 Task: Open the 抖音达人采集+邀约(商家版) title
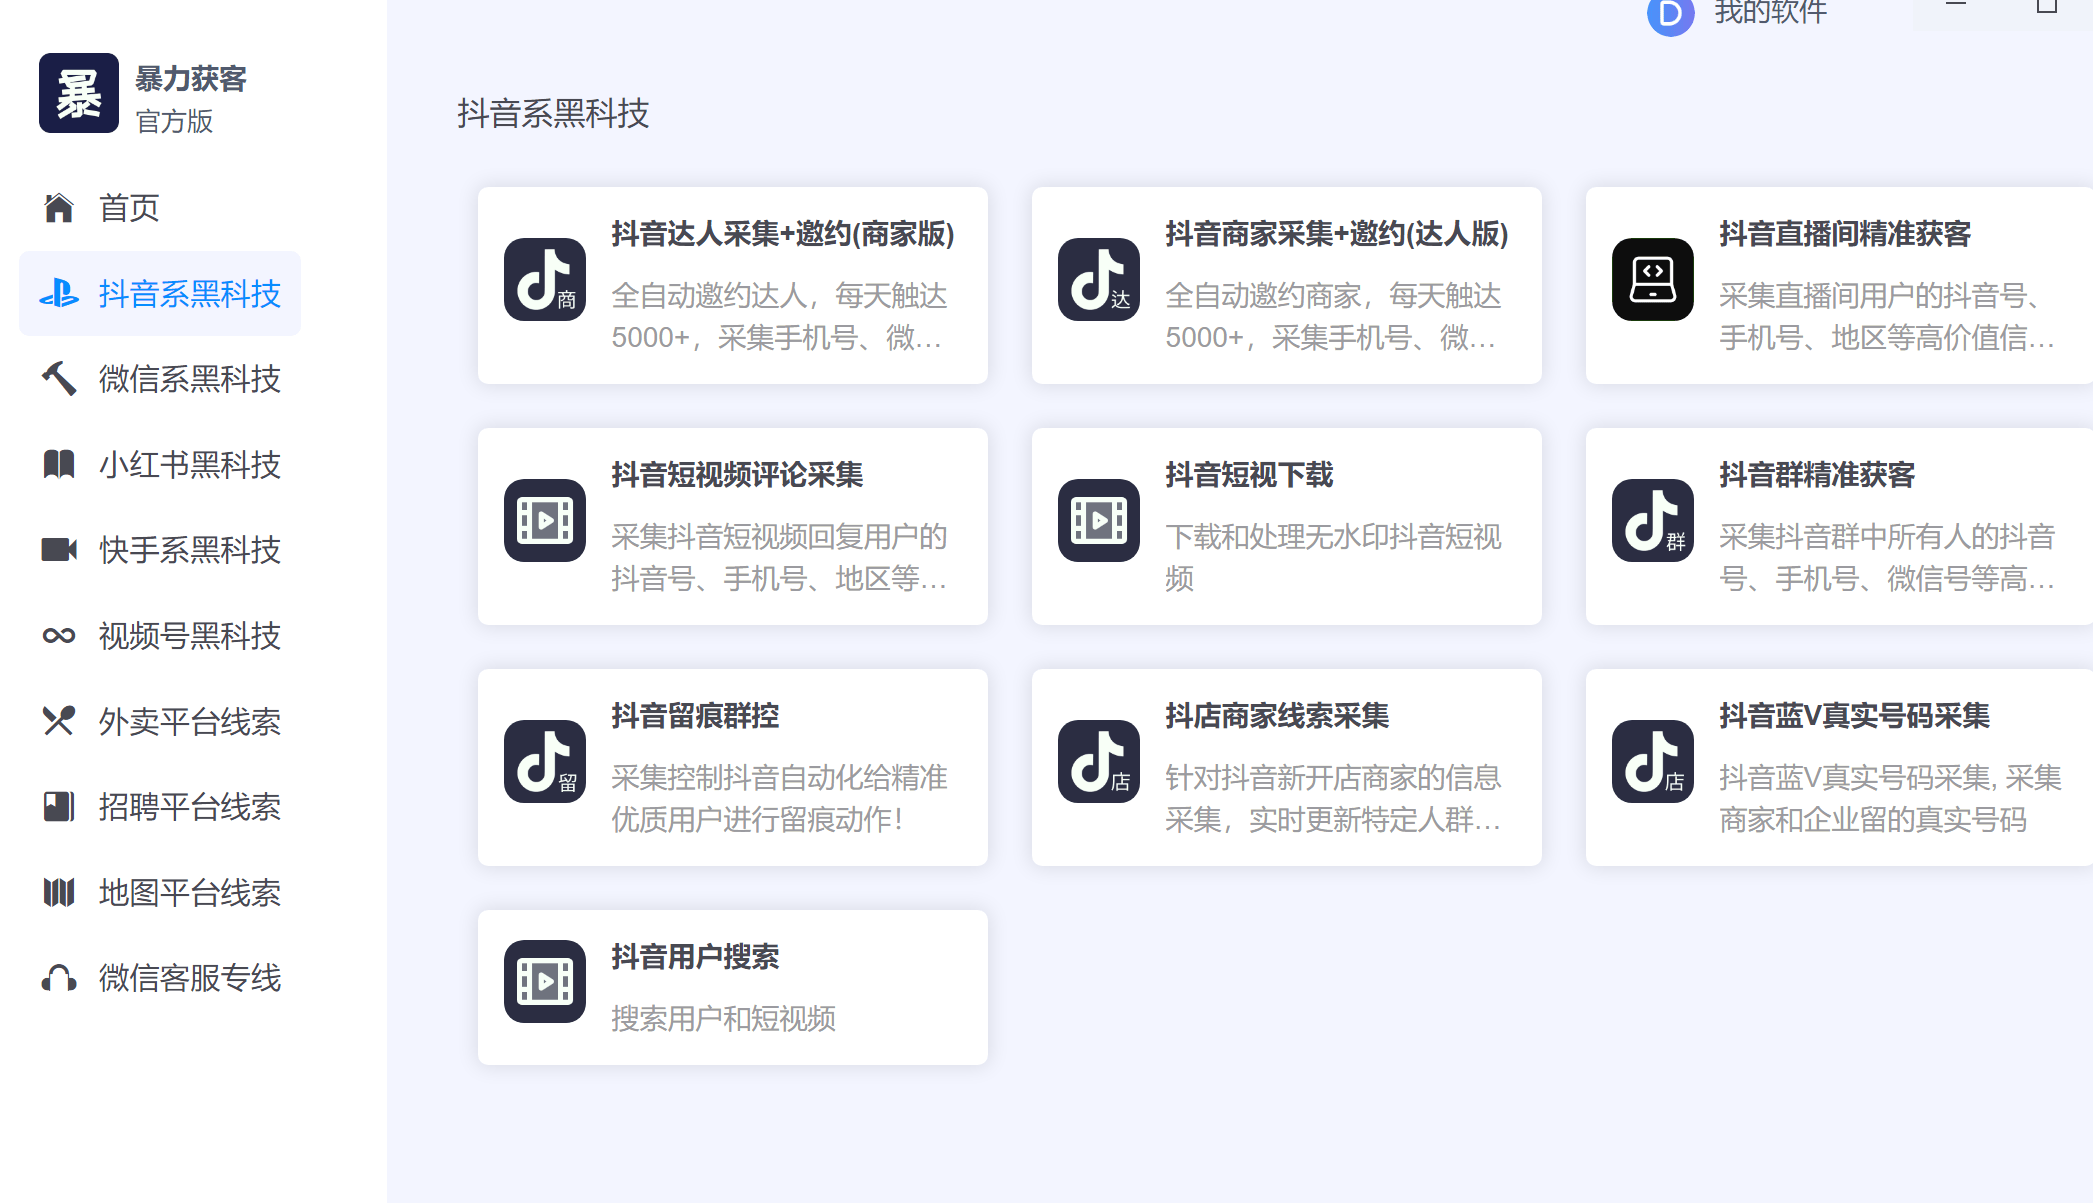click(783, 234)
